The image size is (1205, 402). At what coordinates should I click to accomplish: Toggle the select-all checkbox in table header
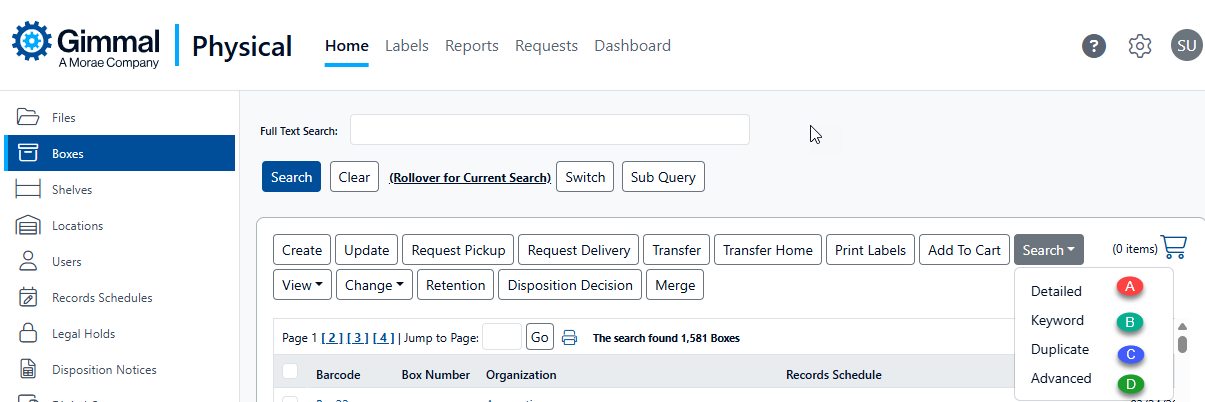(290, 372)
